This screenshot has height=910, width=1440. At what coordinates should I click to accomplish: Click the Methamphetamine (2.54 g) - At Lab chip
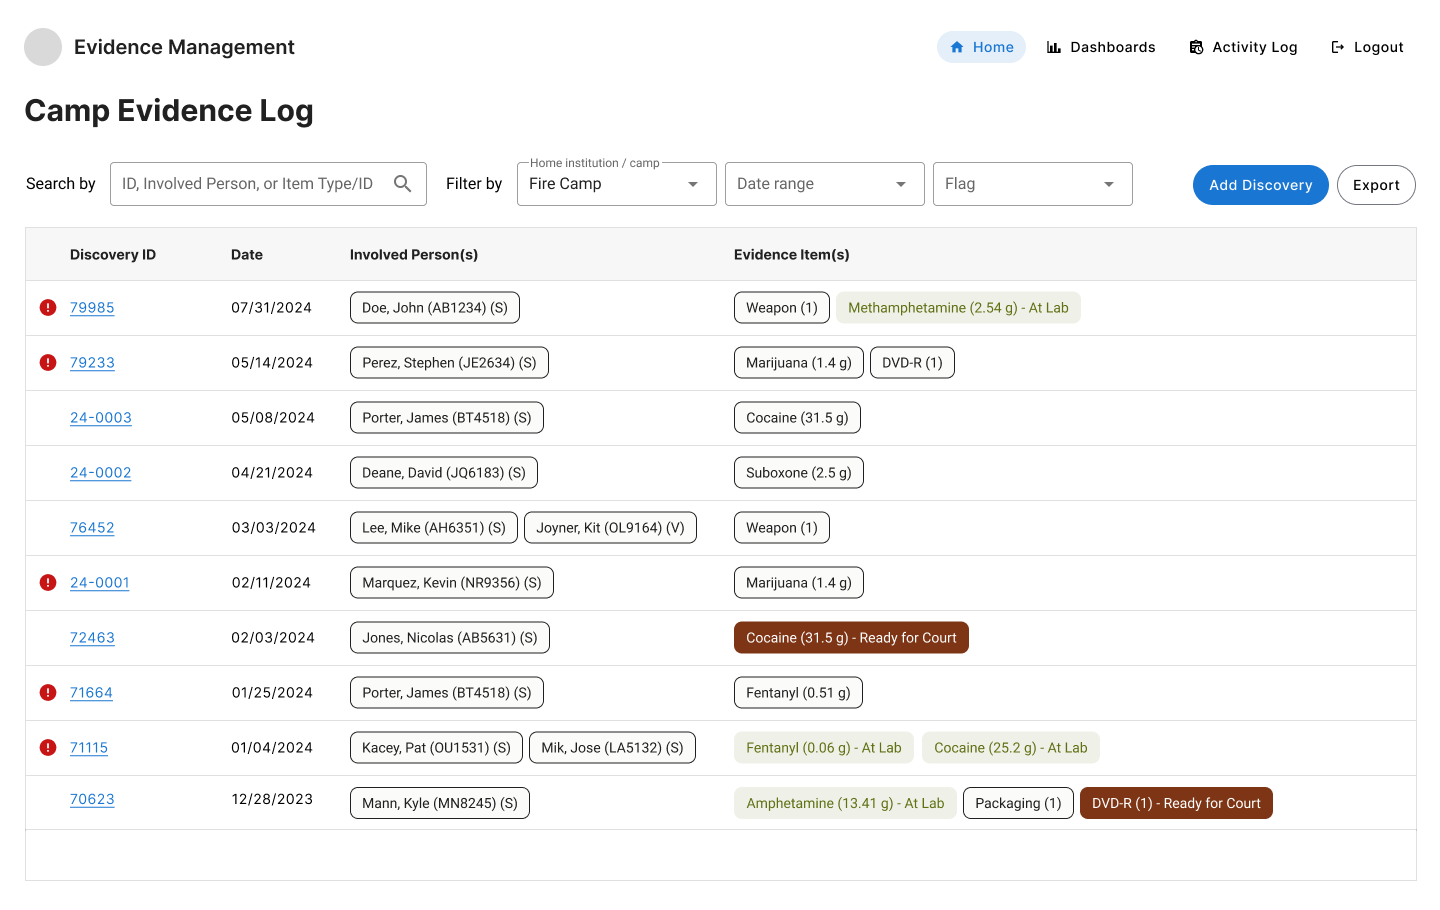click(x=958, y=308)
